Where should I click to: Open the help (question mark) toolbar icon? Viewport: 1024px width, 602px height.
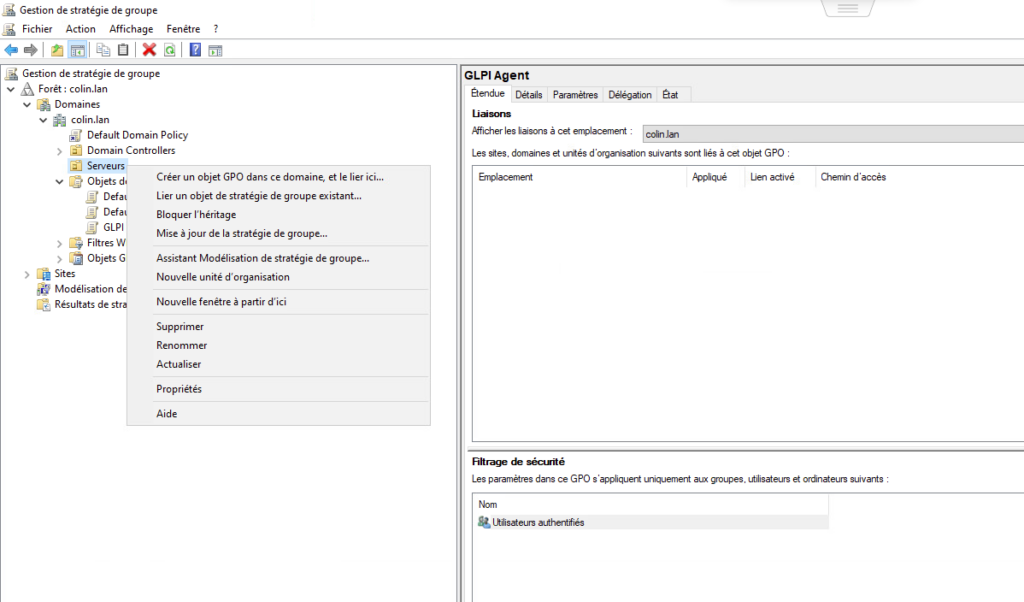click(195, 49)
